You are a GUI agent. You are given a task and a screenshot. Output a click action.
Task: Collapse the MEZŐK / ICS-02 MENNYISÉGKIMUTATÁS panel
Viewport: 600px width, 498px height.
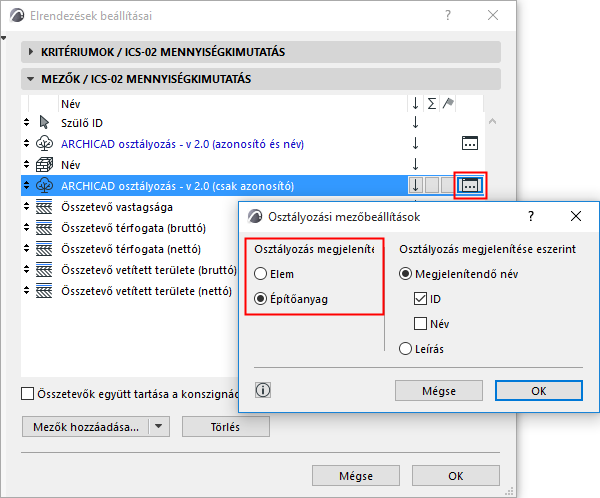point(31,79)
